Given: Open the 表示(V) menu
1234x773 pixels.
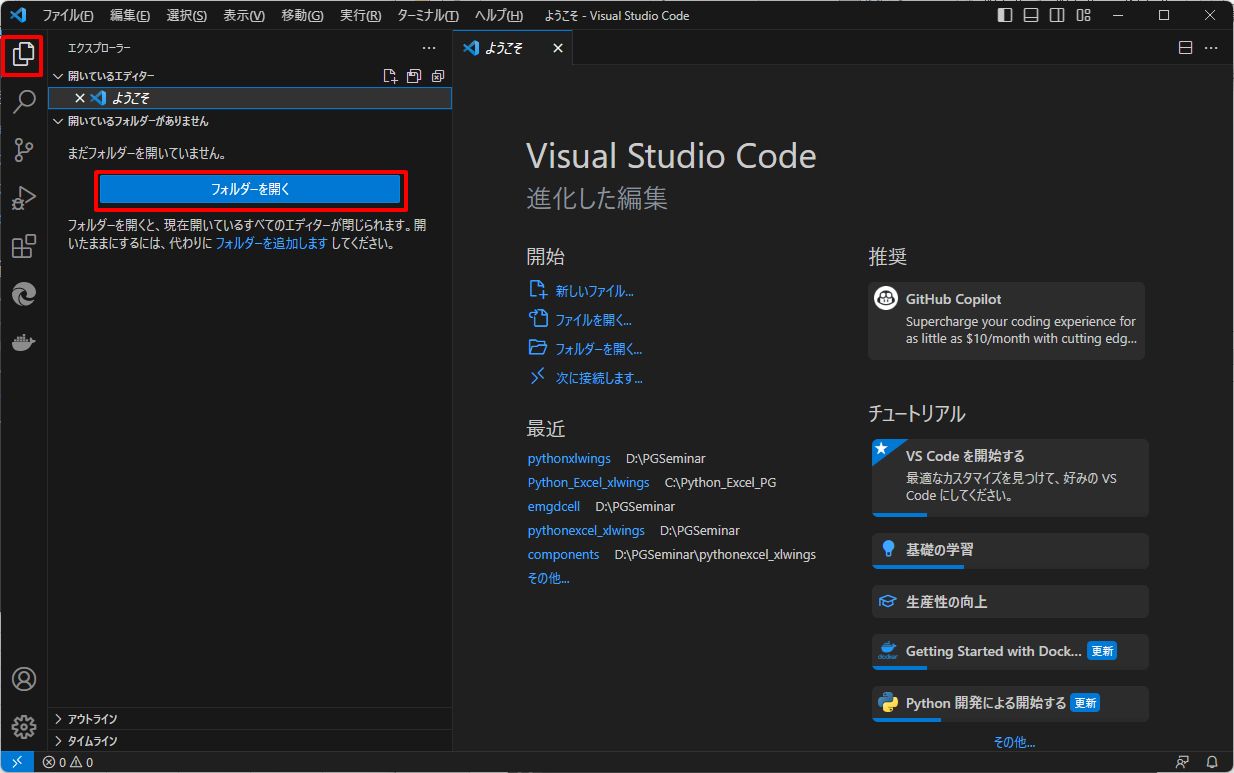Looking at the screenshot, I should pyautogui.click(x=244, y=15).
